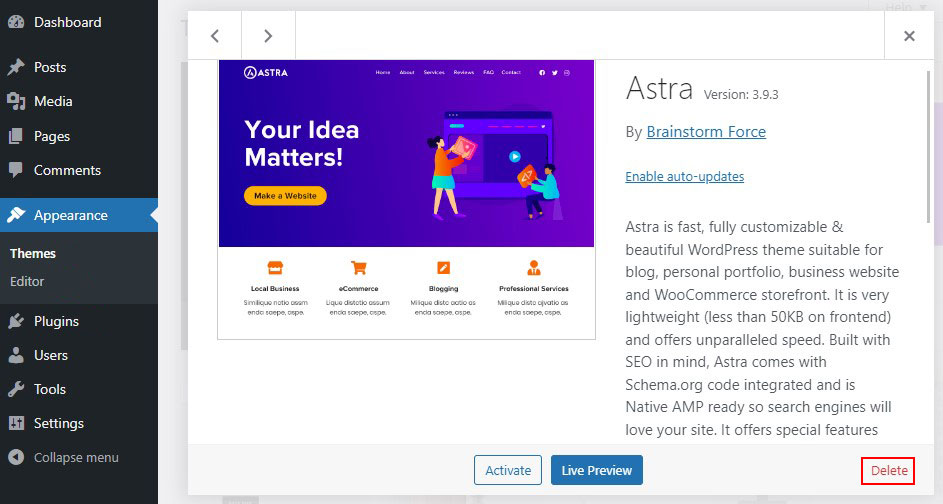Activate the Astra theme
Viewport: 943px width, 504px height.
coord(508,470)
